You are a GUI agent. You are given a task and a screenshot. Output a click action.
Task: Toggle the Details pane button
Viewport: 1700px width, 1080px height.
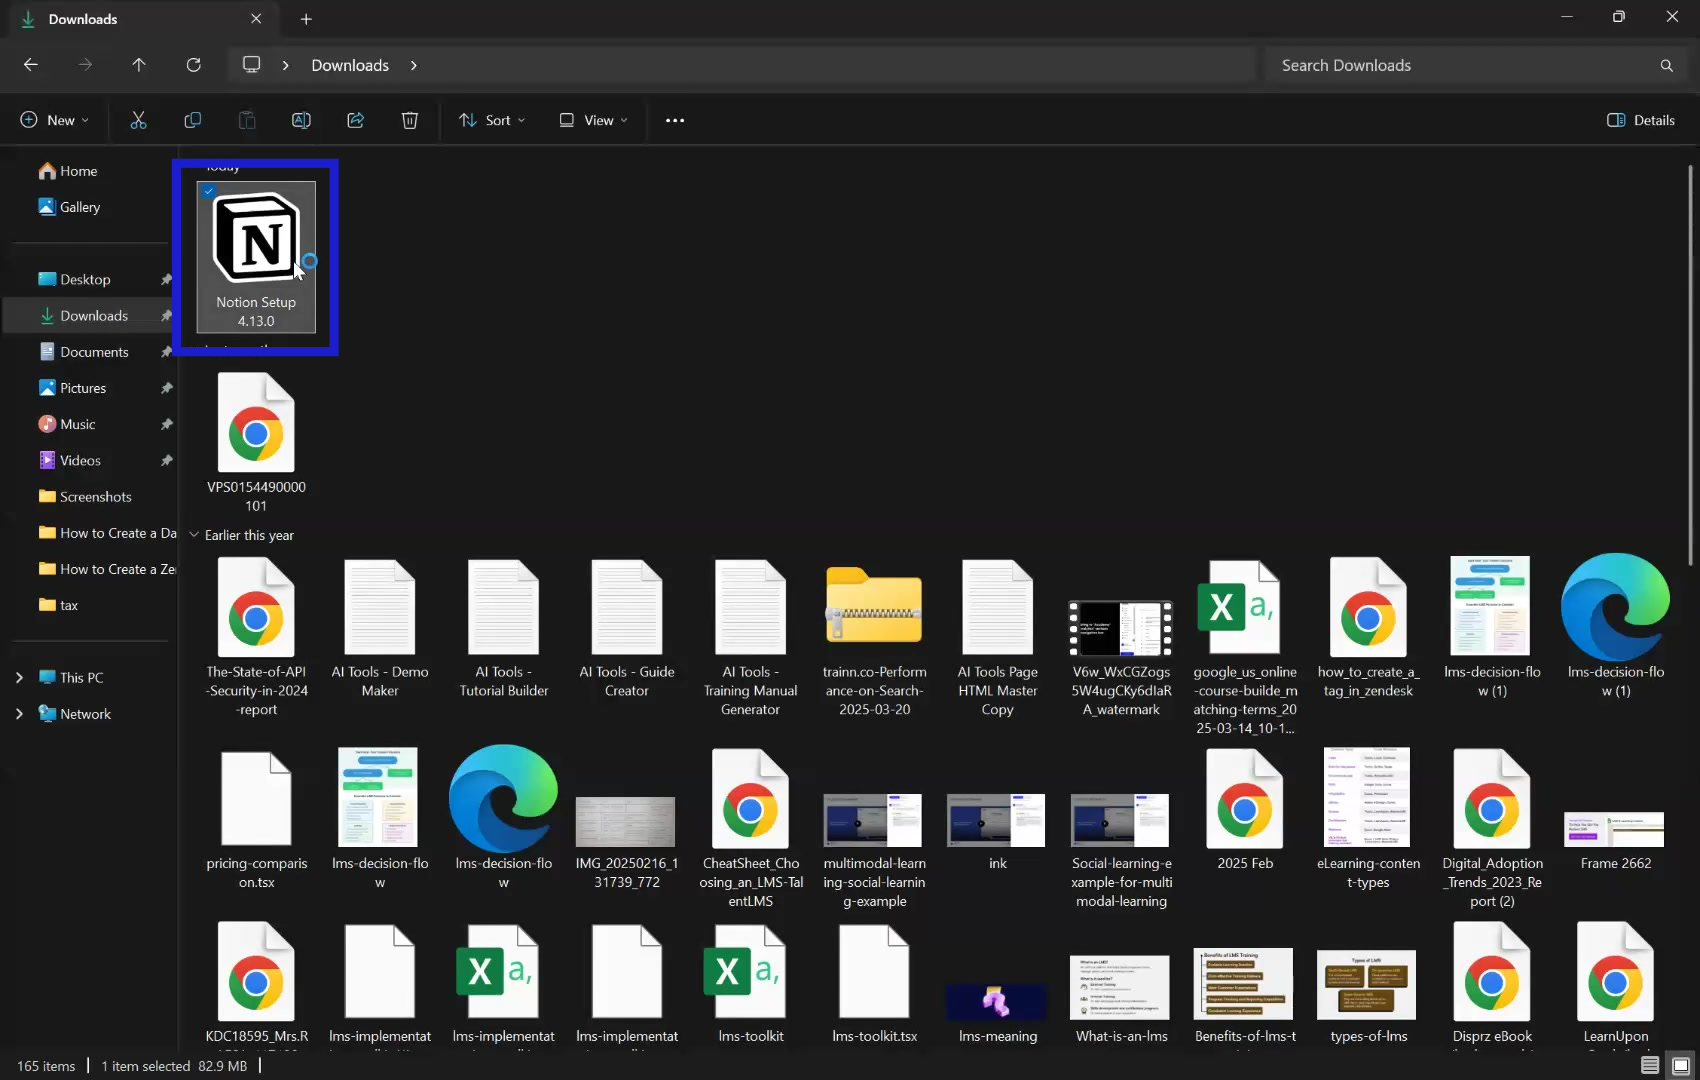click(x=1640, y=120)
